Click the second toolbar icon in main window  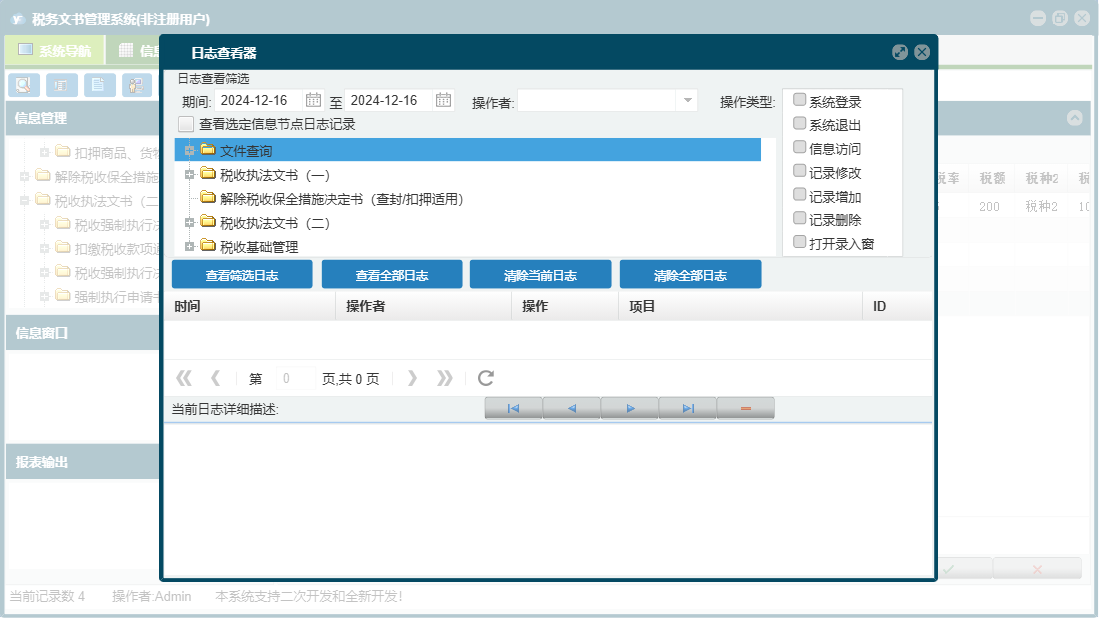click(x=62, y=85)
